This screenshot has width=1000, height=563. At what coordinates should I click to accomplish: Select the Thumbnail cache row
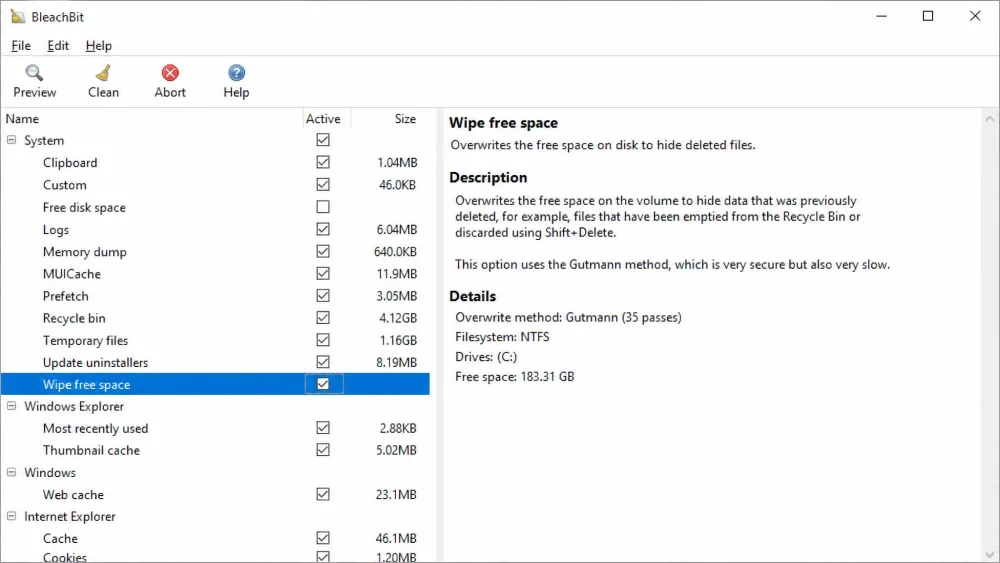coord(215,450)
